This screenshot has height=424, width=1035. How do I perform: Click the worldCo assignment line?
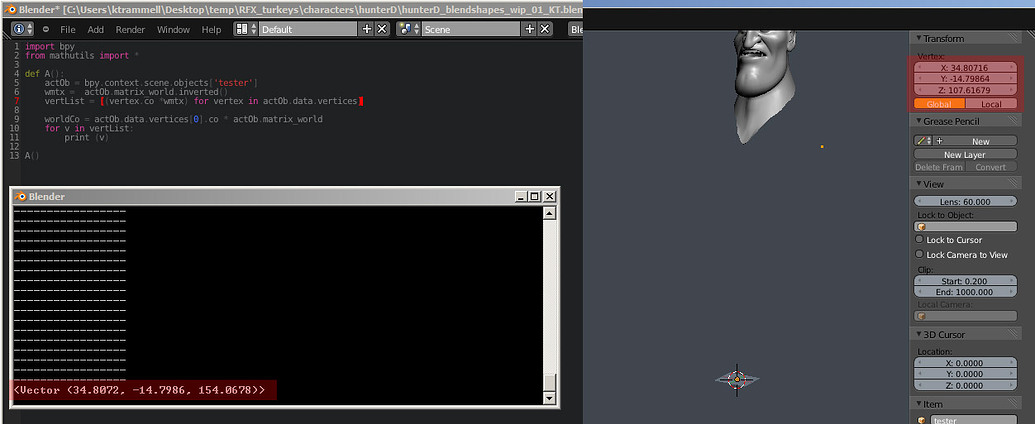(x=184, y=120)
